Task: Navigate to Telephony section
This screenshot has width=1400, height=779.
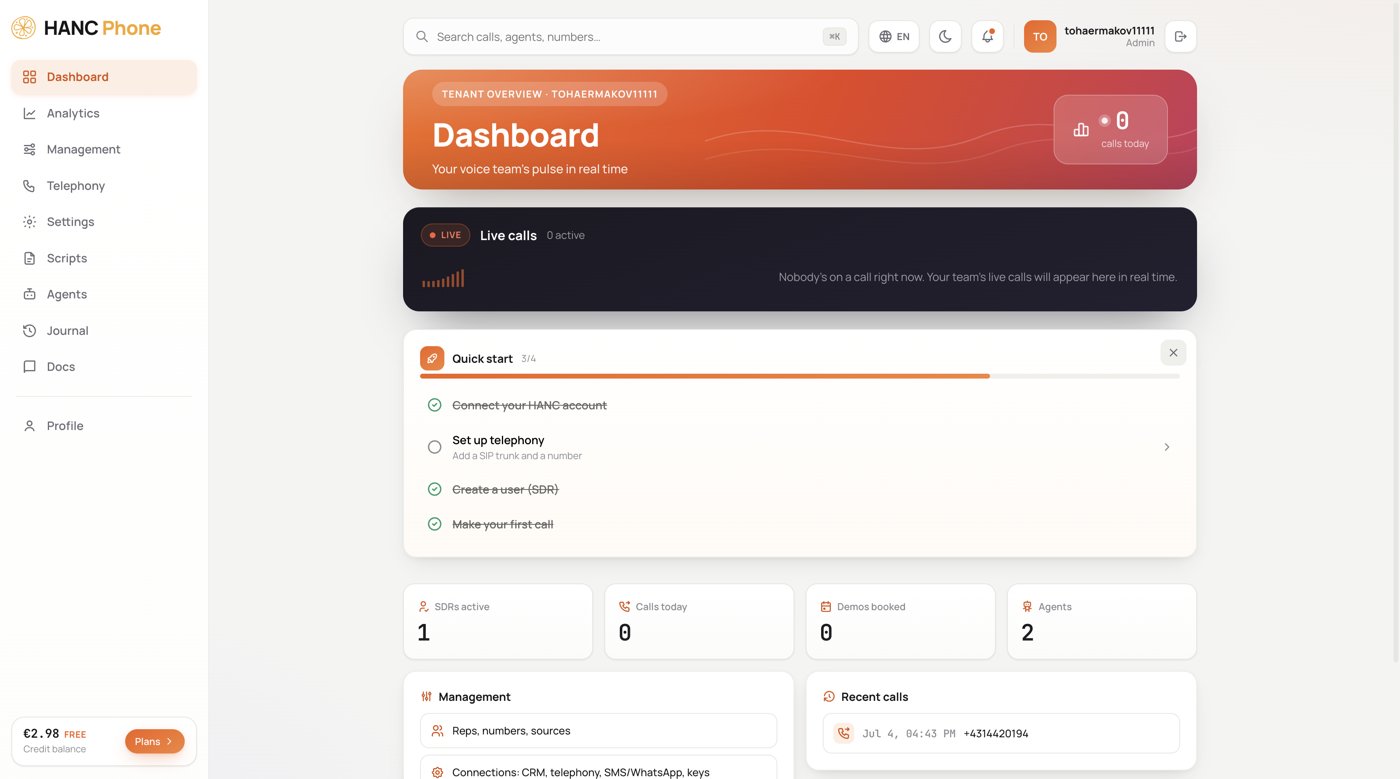Action: point(104,186)
